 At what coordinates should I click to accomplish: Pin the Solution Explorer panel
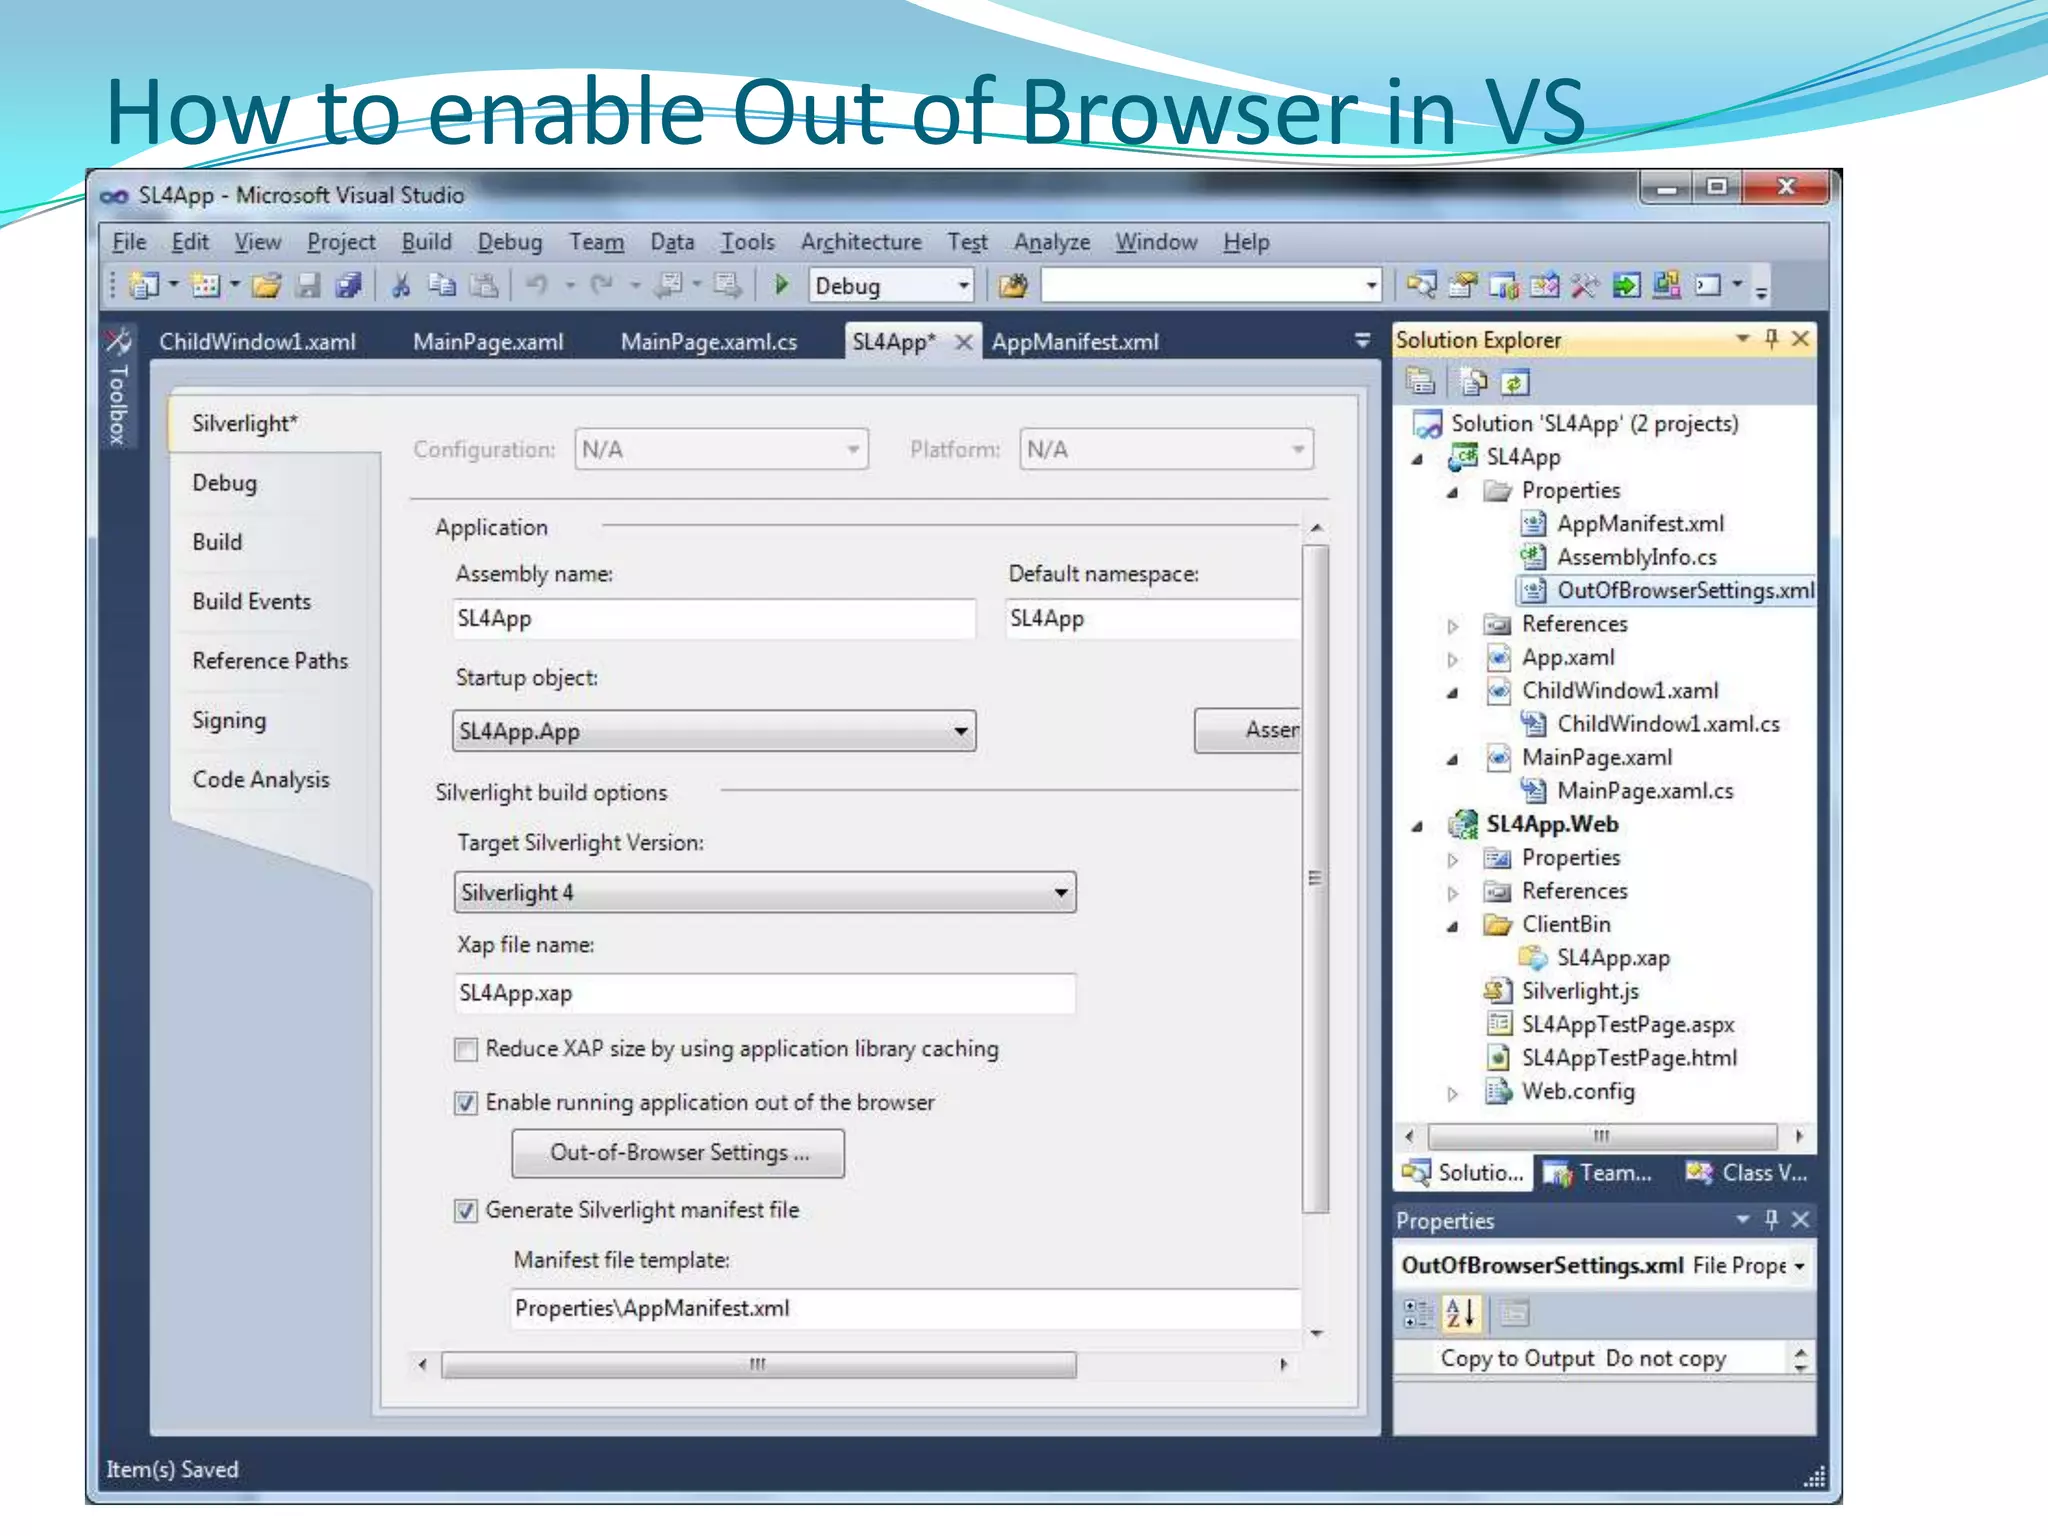point(1771,339)
